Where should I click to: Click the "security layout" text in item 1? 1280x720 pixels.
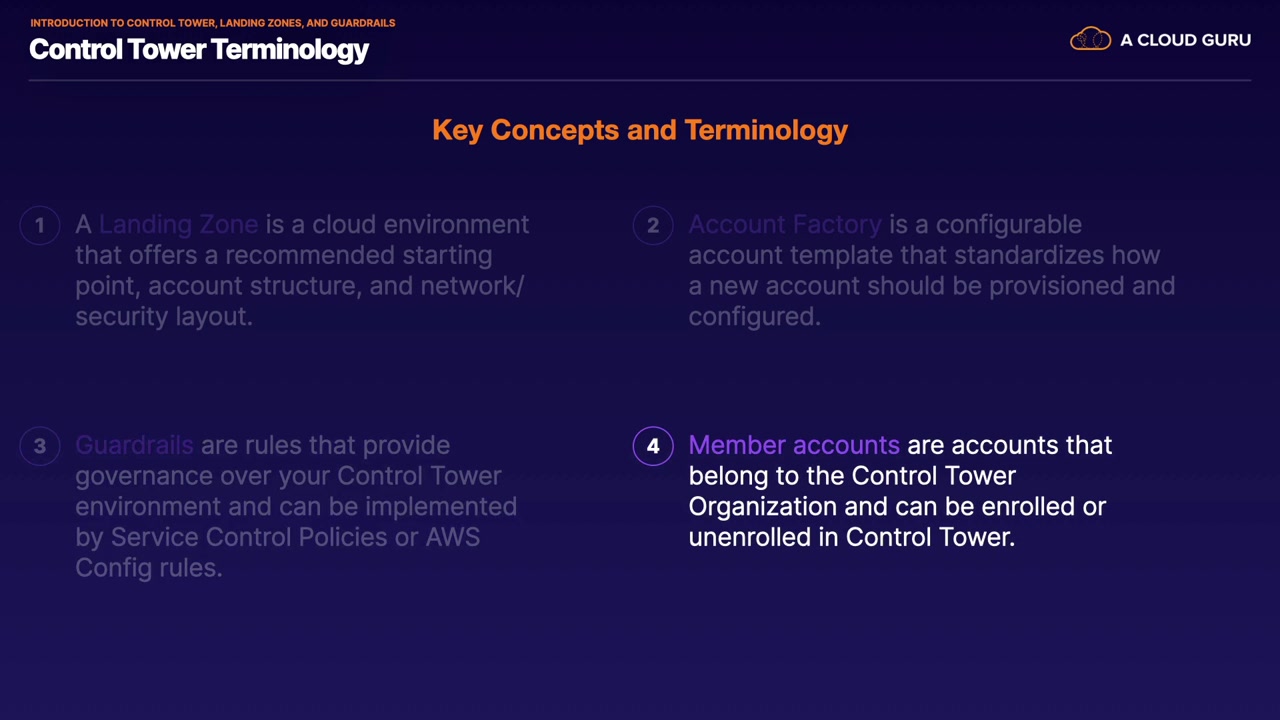click(162, 316)
